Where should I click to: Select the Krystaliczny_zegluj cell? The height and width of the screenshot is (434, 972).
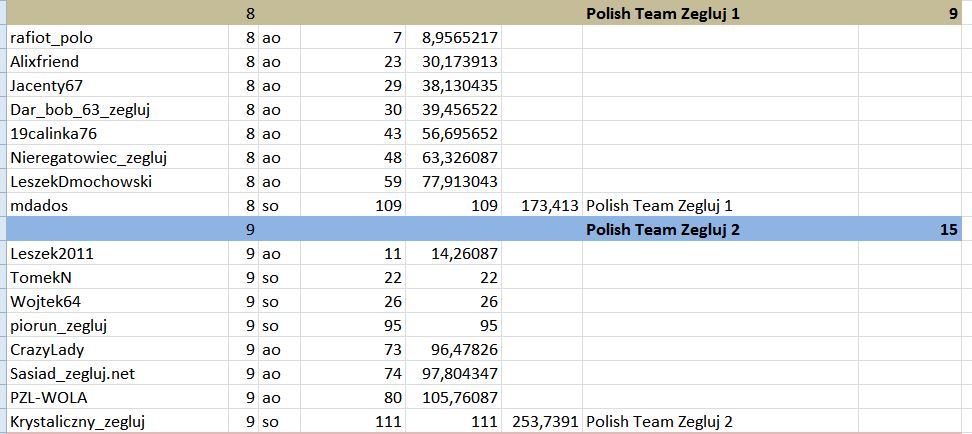tap(117, 422)
